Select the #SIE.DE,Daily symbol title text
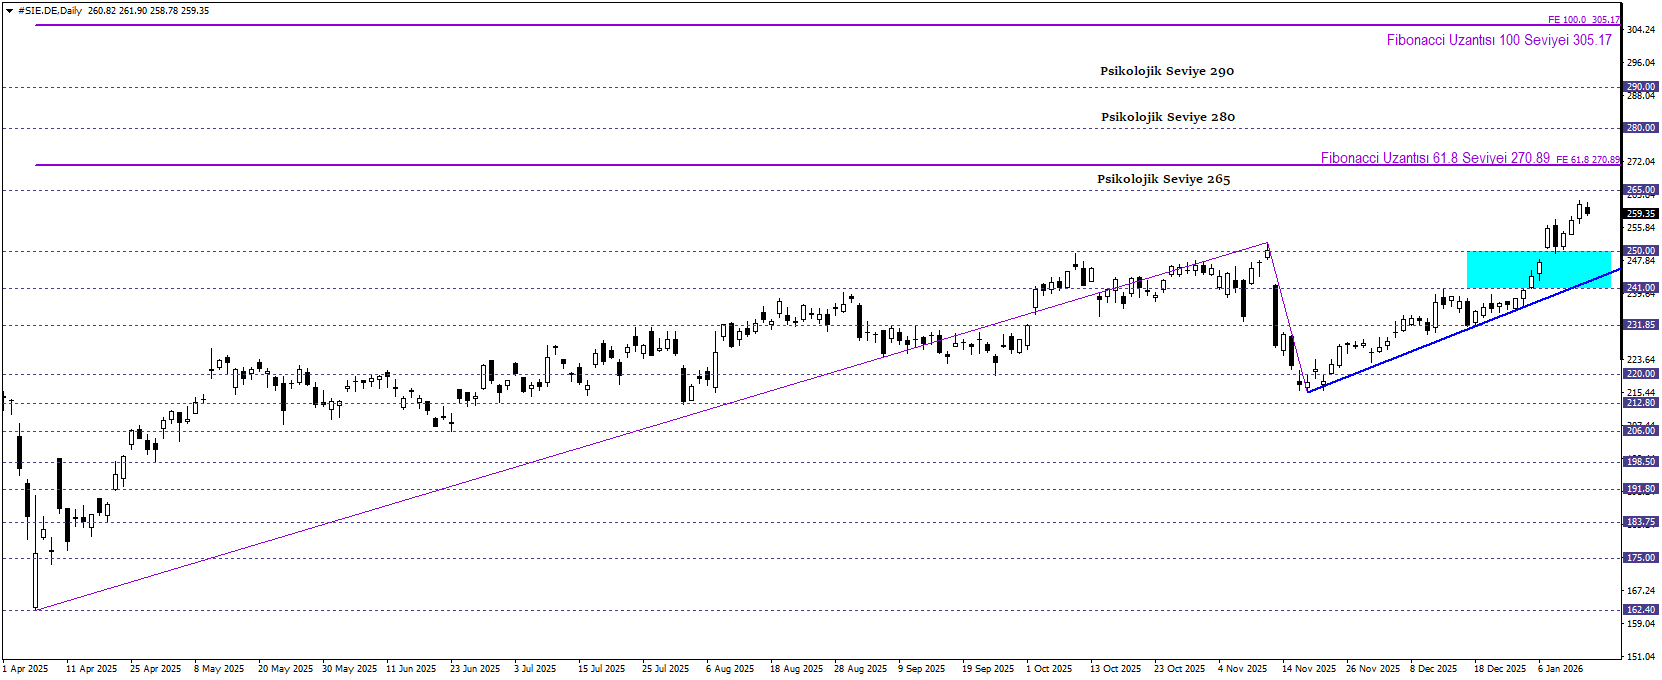This screenshot has height=680, width=1662. [50, 11]
